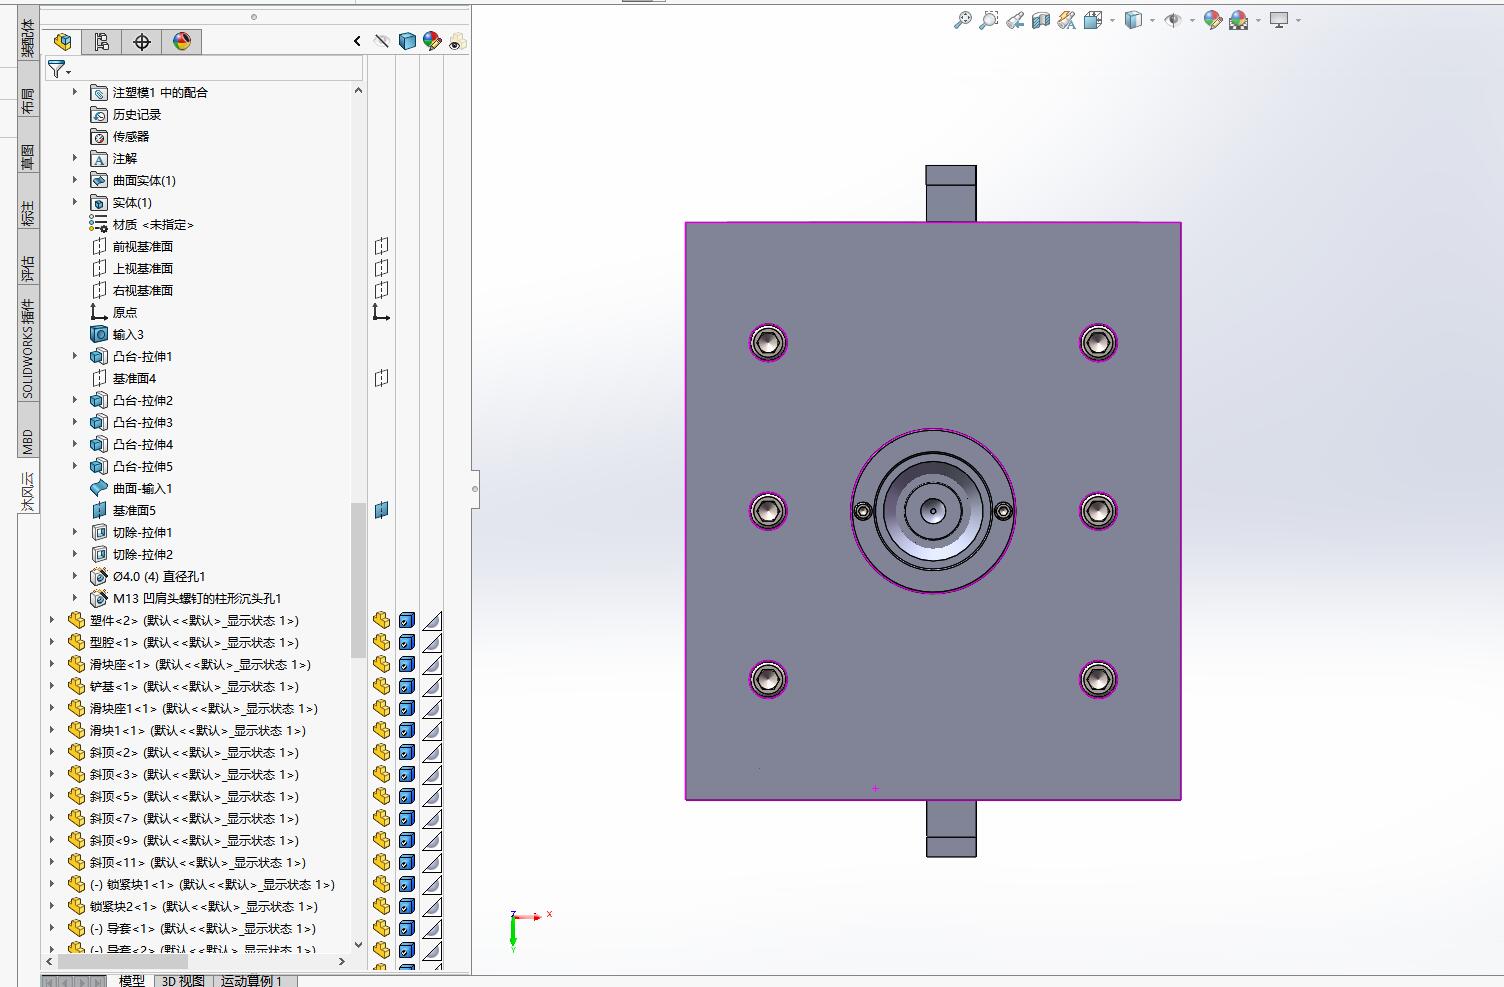Collapse the display pane with chevron
Viewport: 1504px width, 987px height.
point(357,41)
